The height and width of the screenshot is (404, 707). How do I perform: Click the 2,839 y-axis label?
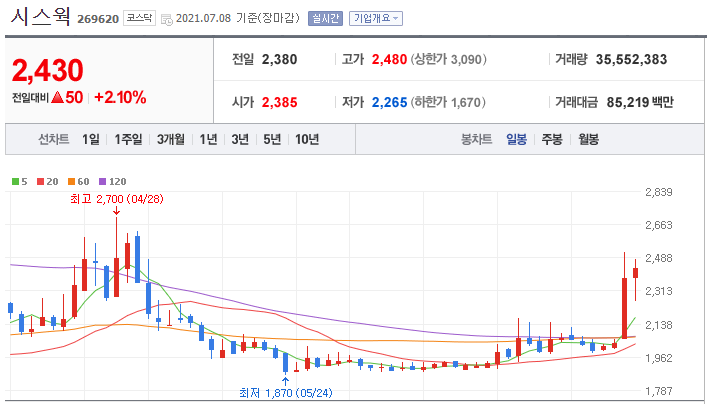tap(659, 193)
